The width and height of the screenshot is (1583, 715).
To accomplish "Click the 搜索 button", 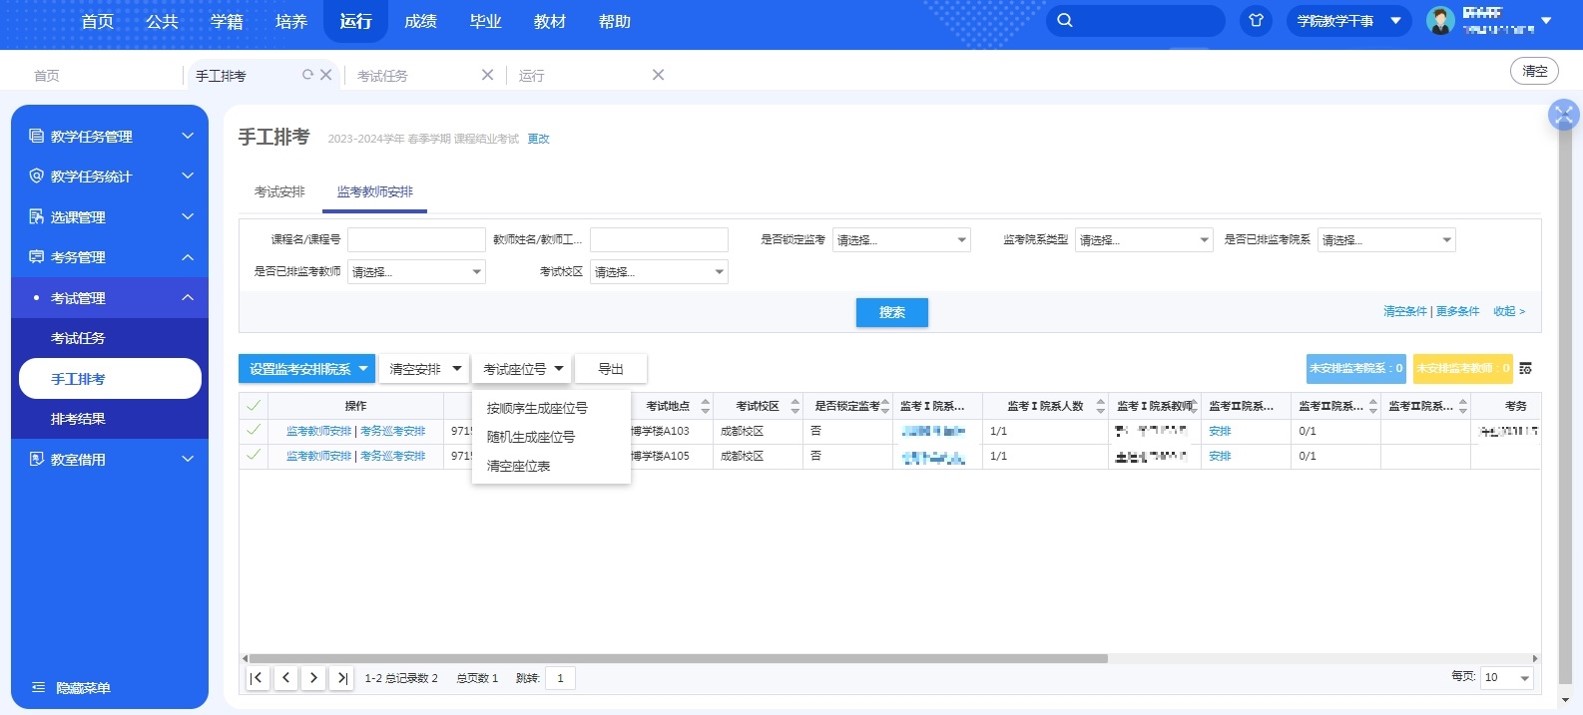I will pos(892,312).
